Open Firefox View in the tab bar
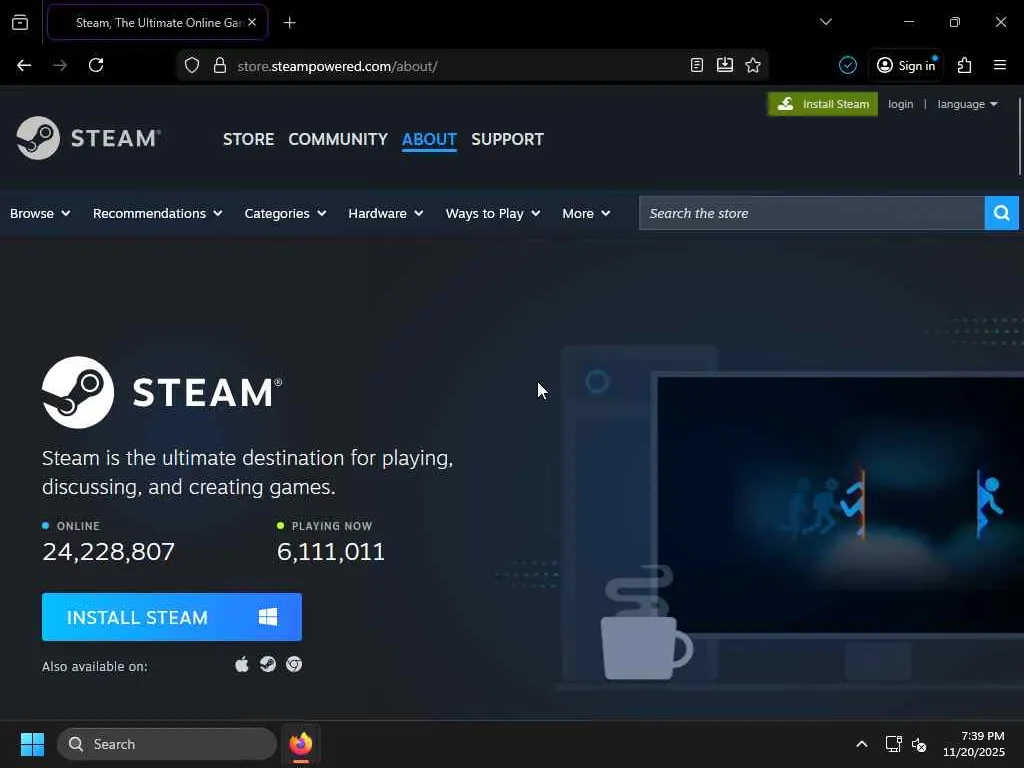 coord(20,22)
